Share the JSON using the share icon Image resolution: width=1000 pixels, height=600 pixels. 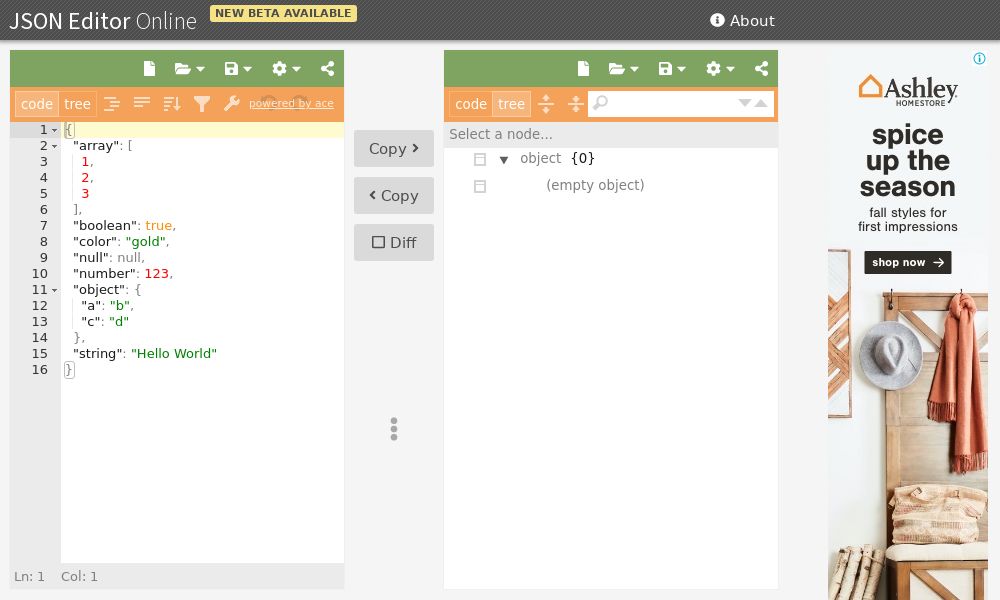tap(327, 68)
